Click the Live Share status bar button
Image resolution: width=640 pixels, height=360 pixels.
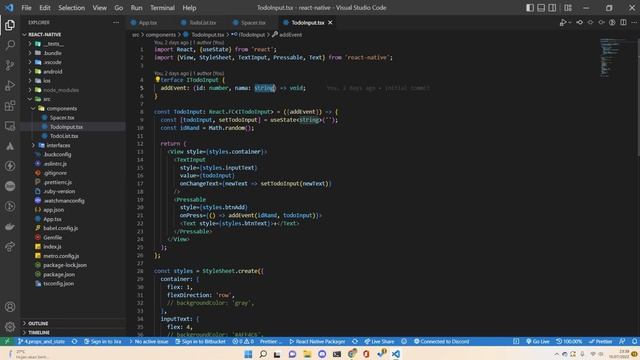click(x=379, y=341)
